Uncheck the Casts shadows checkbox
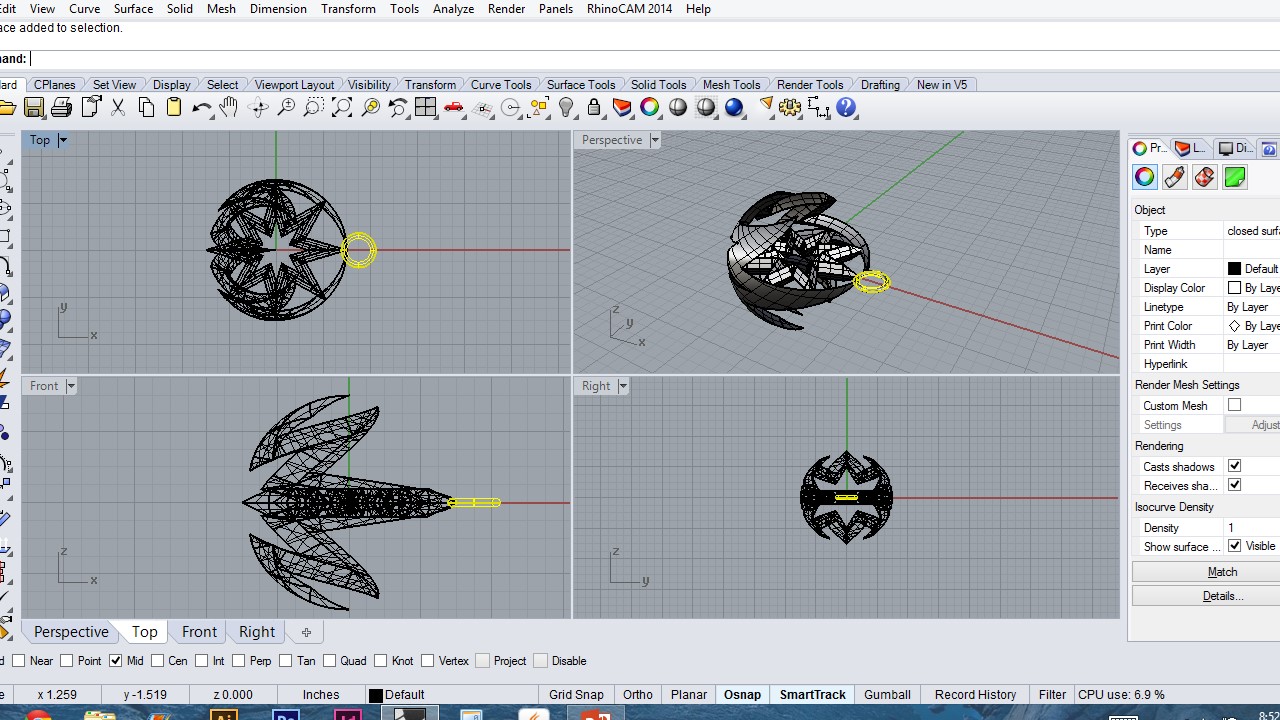The width and height of the screenshot is (1280, 720). (x=1234, y=466)
